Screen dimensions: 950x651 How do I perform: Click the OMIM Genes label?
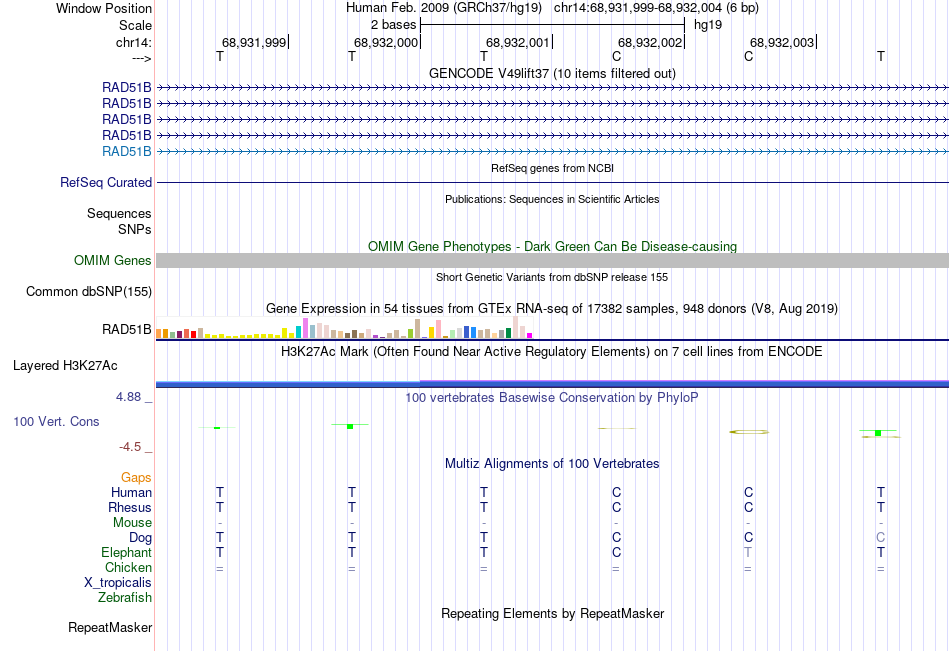click(112, 261)
